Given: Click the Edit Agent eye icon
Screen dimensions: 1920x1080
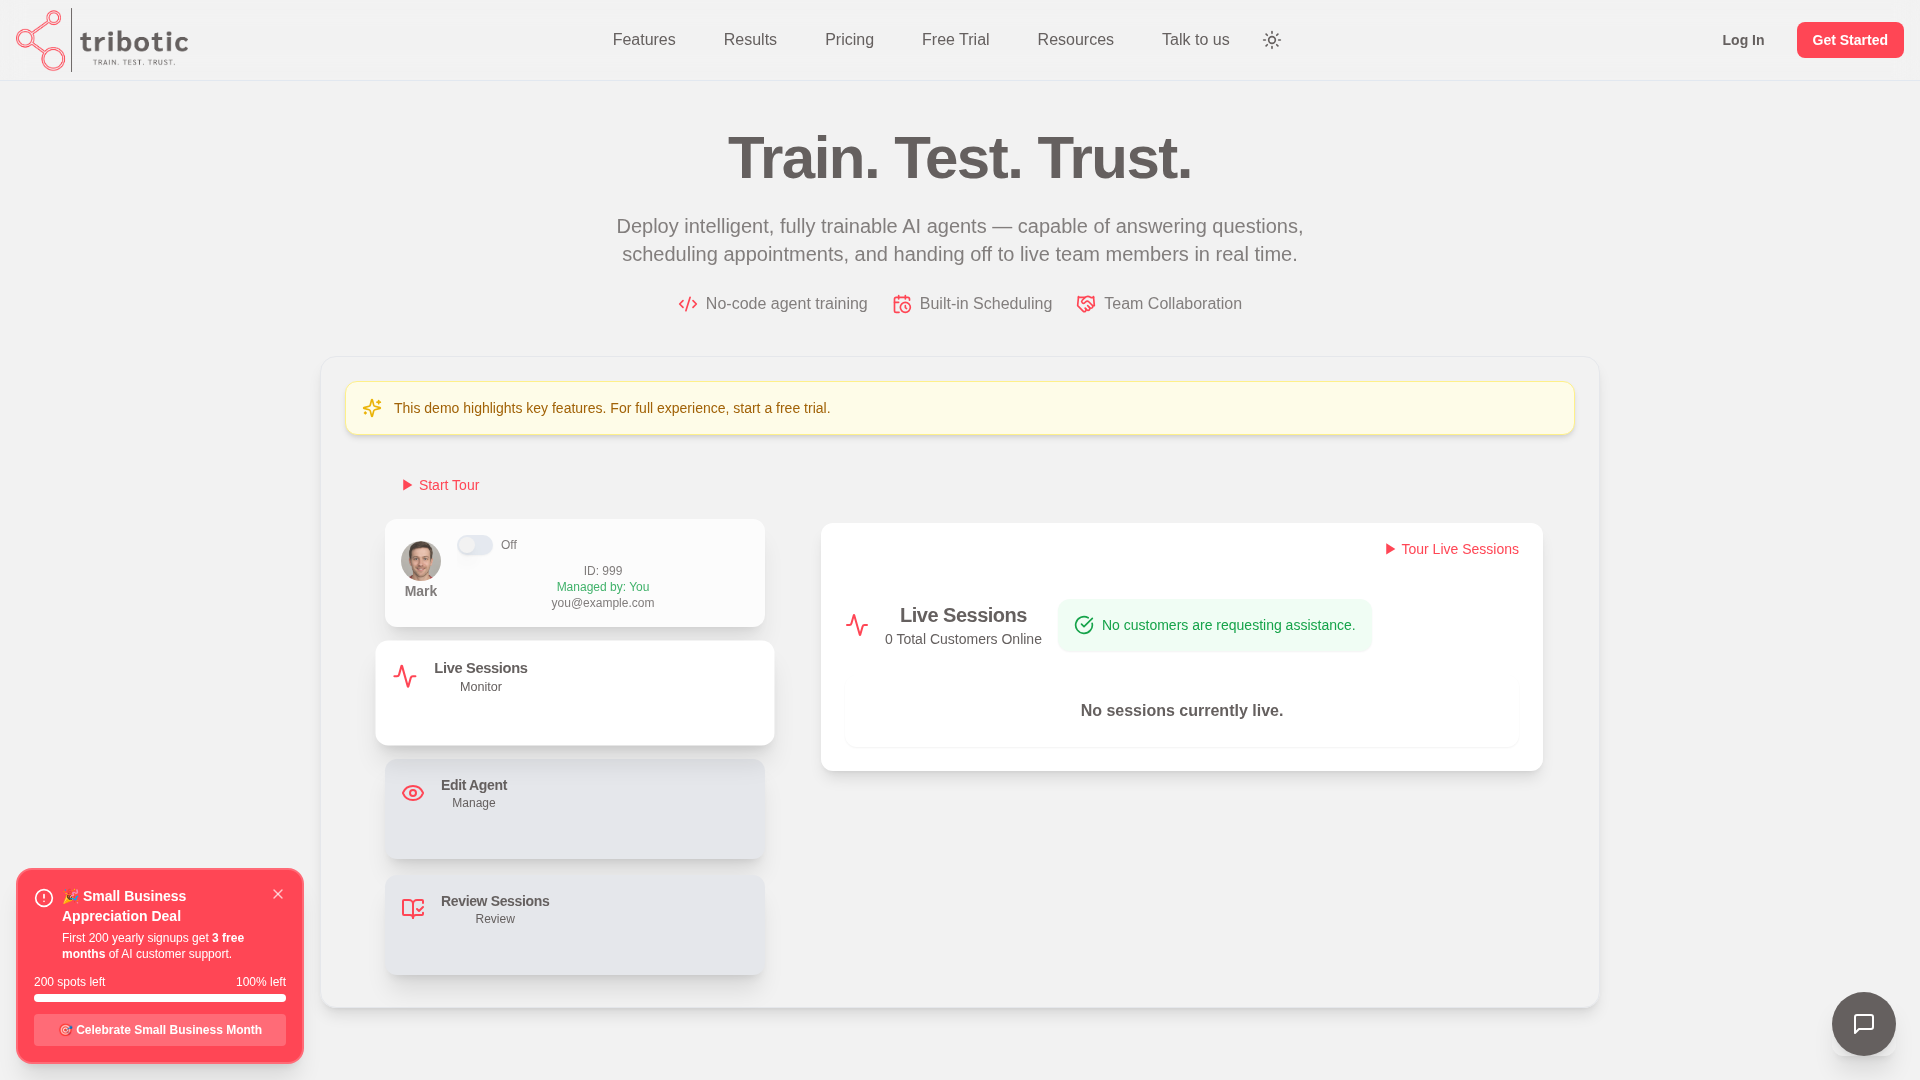Looking at the screenshot, I should click(413, 793).
